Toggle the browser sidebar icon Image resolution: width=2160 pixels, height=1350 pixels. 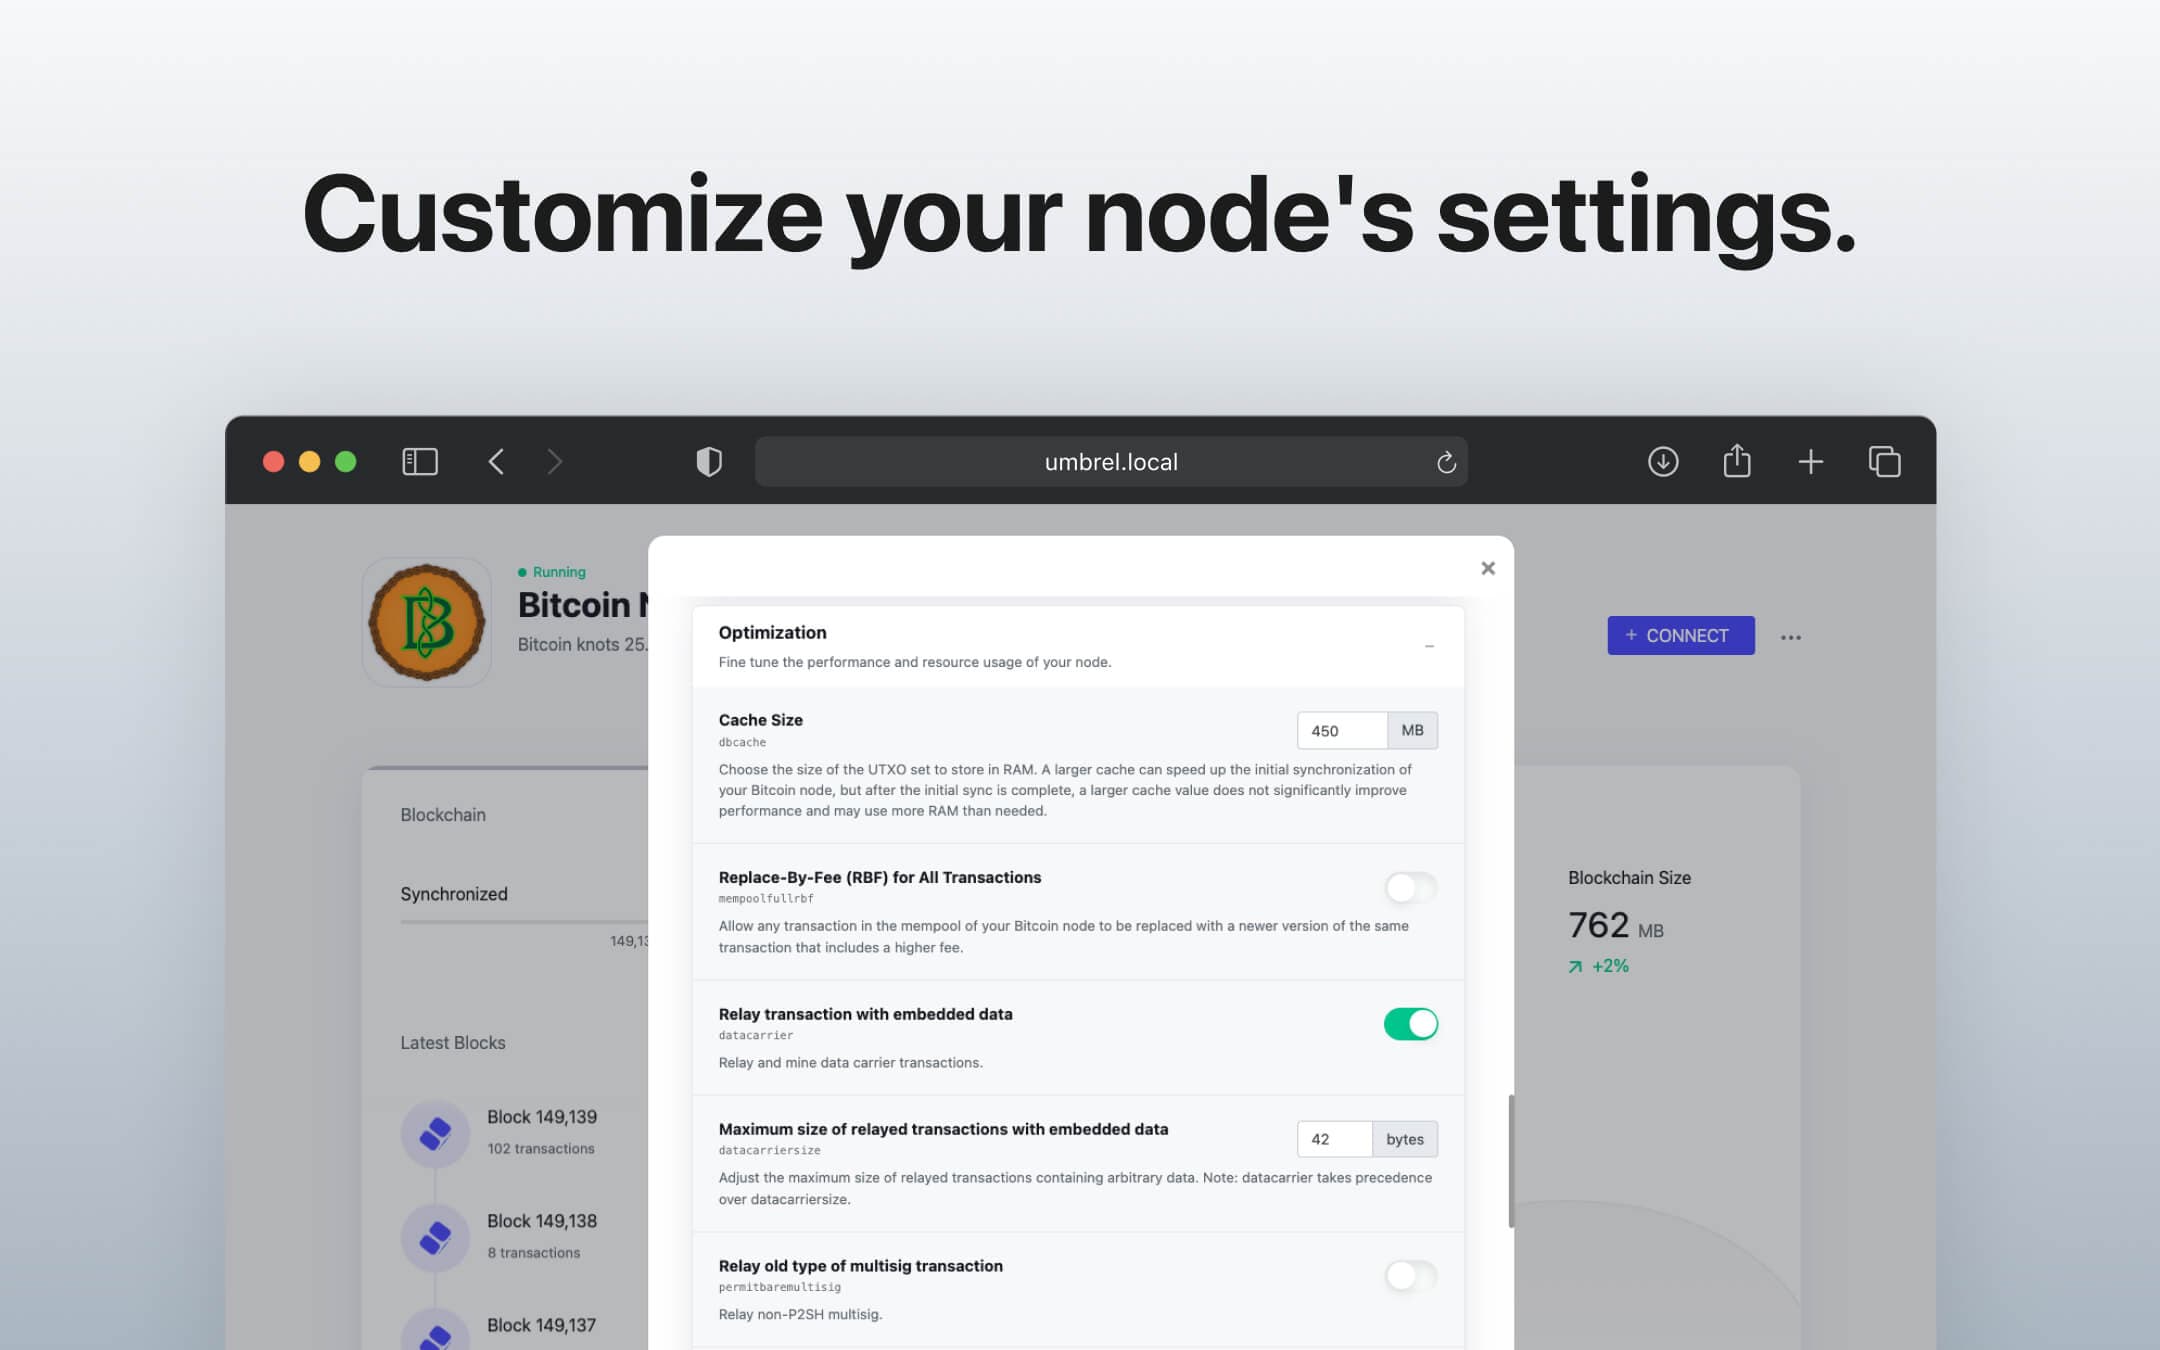[x=420, y=461]
